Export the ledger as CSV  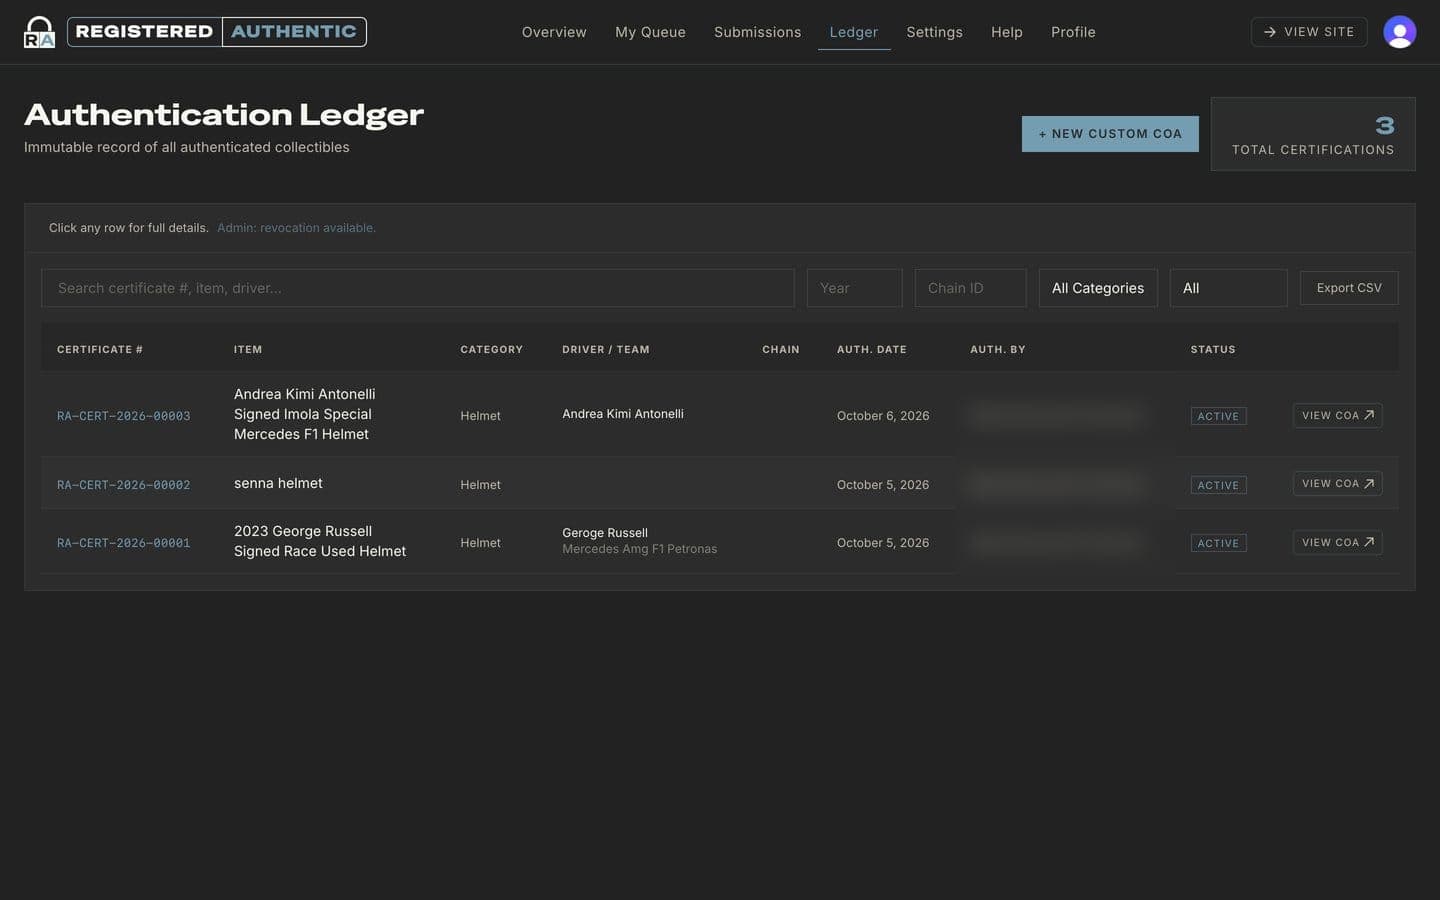pos(1349,288)
